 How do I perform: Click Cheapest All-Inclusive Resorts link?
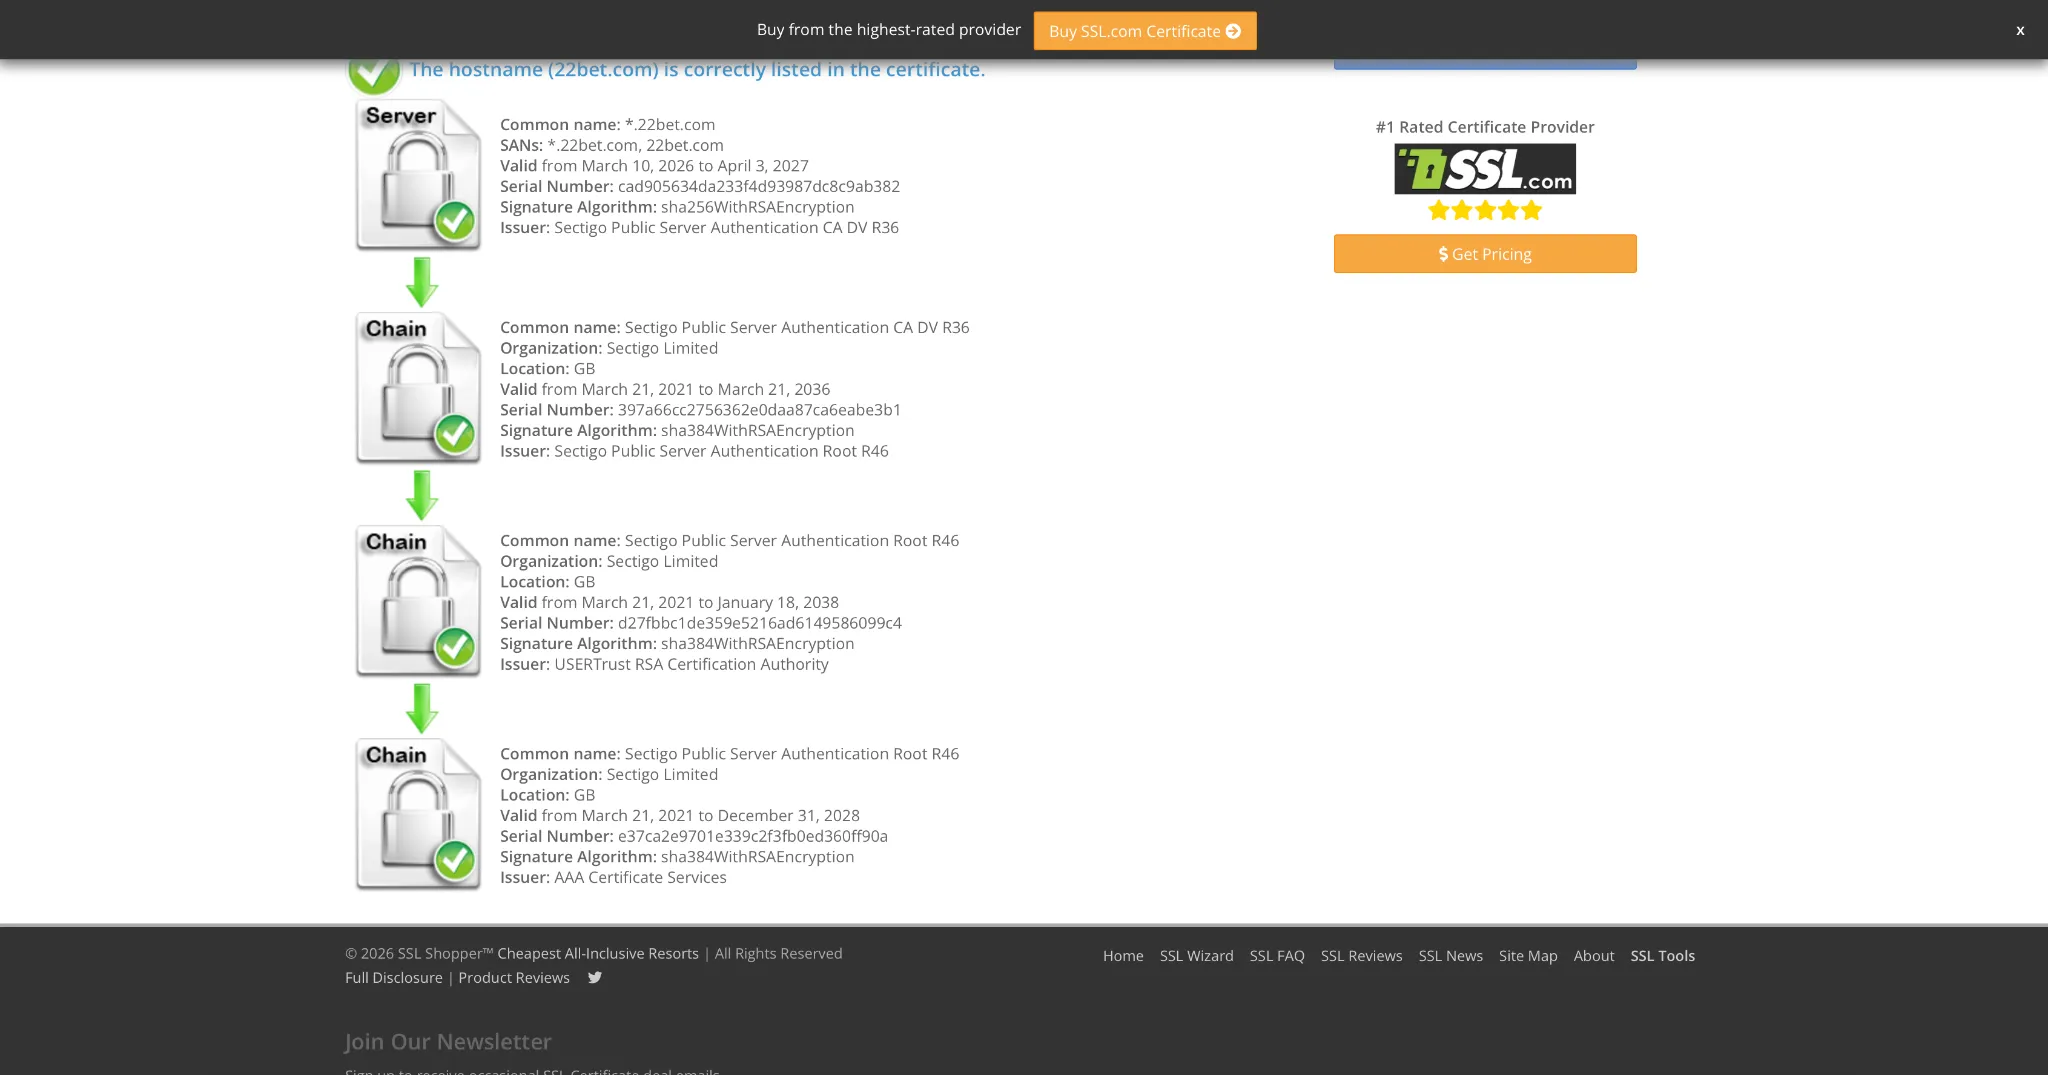pyautogui.click(x=598, y=953)
